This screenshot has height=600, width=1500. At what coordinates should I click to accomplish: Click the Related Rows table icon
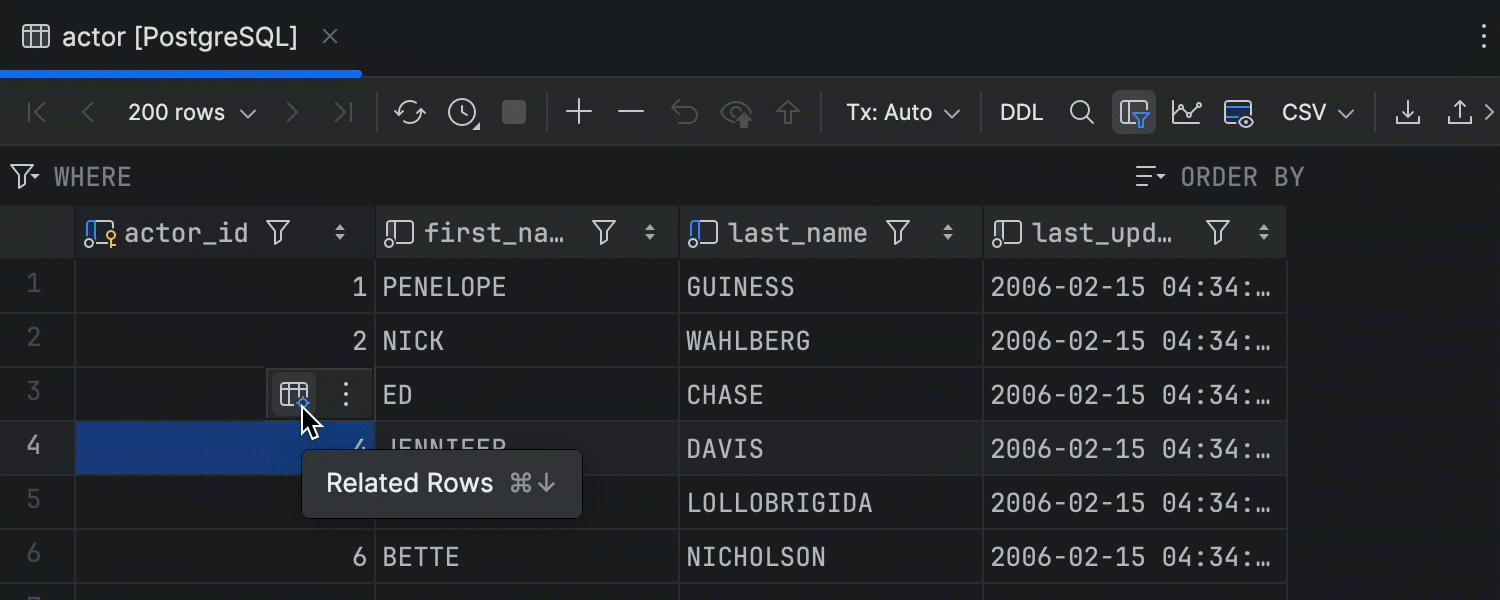click(x=294, y=394)
